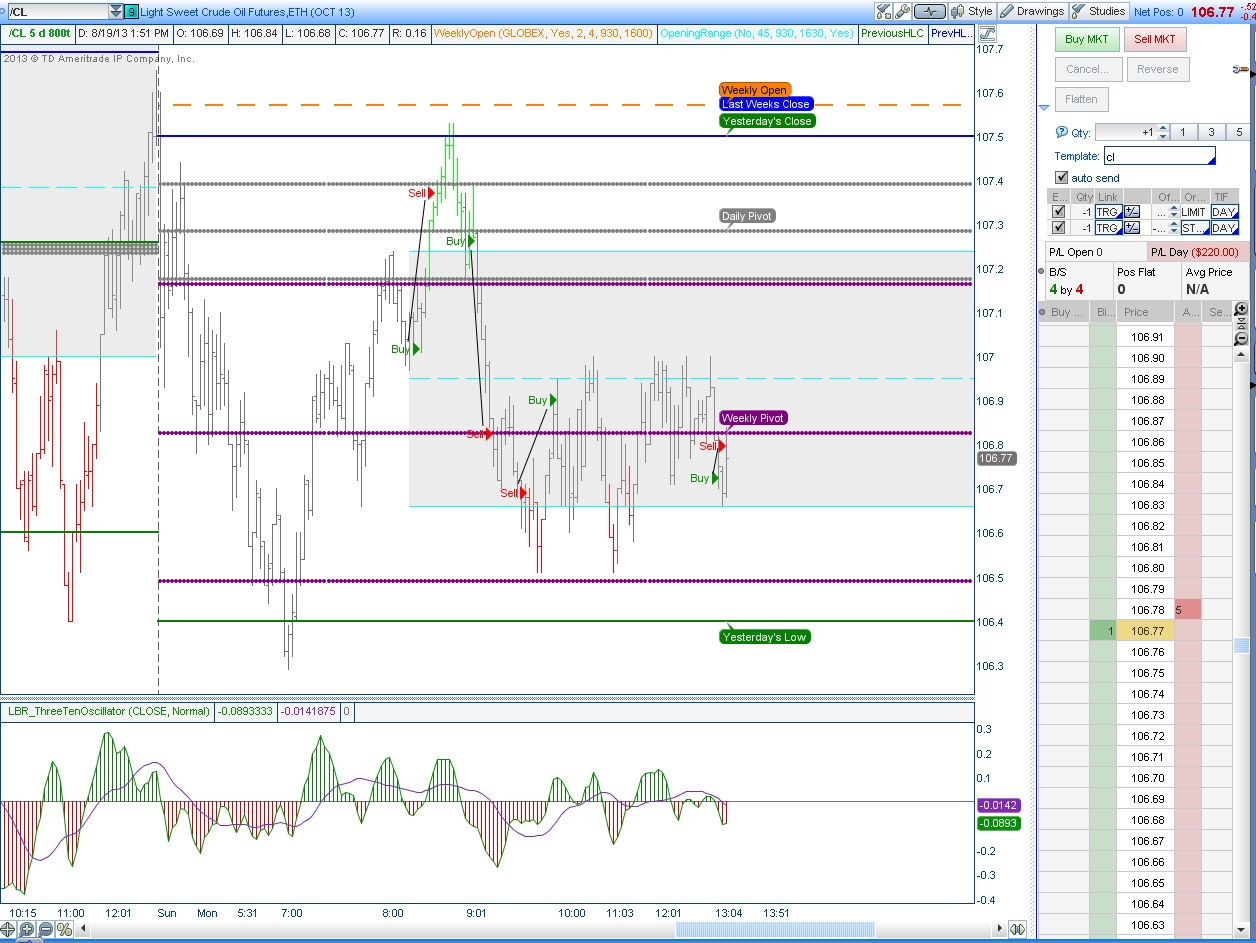
Task: Set quantity preset to 3
Action: coord(1211,132)
